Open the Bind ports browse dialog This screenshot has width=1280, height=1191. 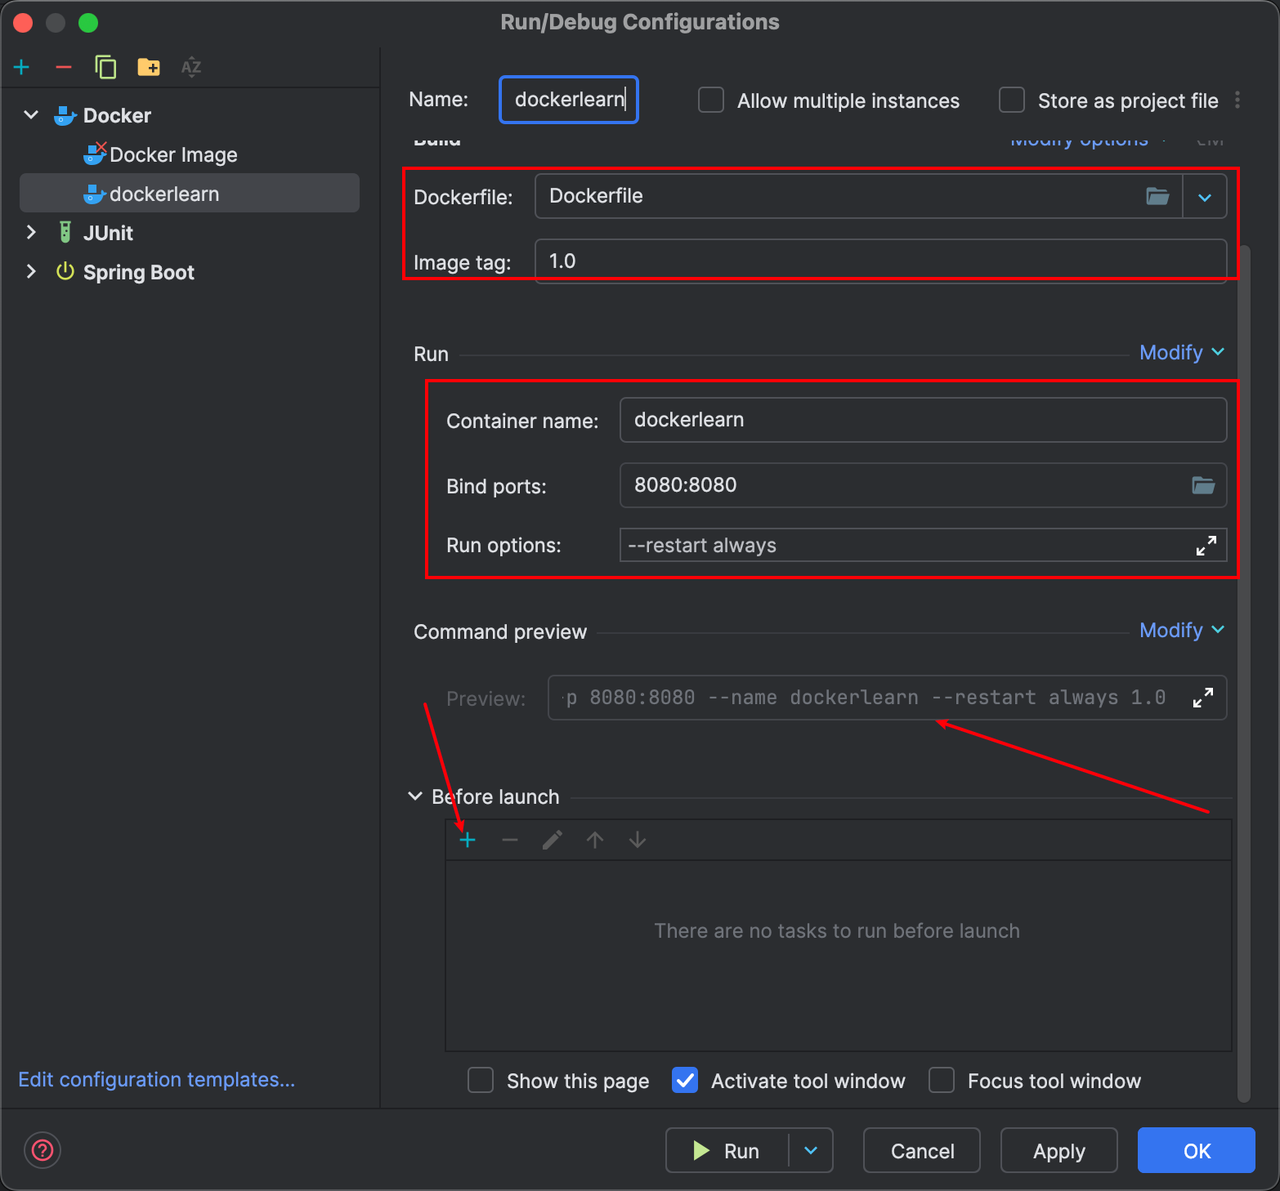tap(1203, 485)
